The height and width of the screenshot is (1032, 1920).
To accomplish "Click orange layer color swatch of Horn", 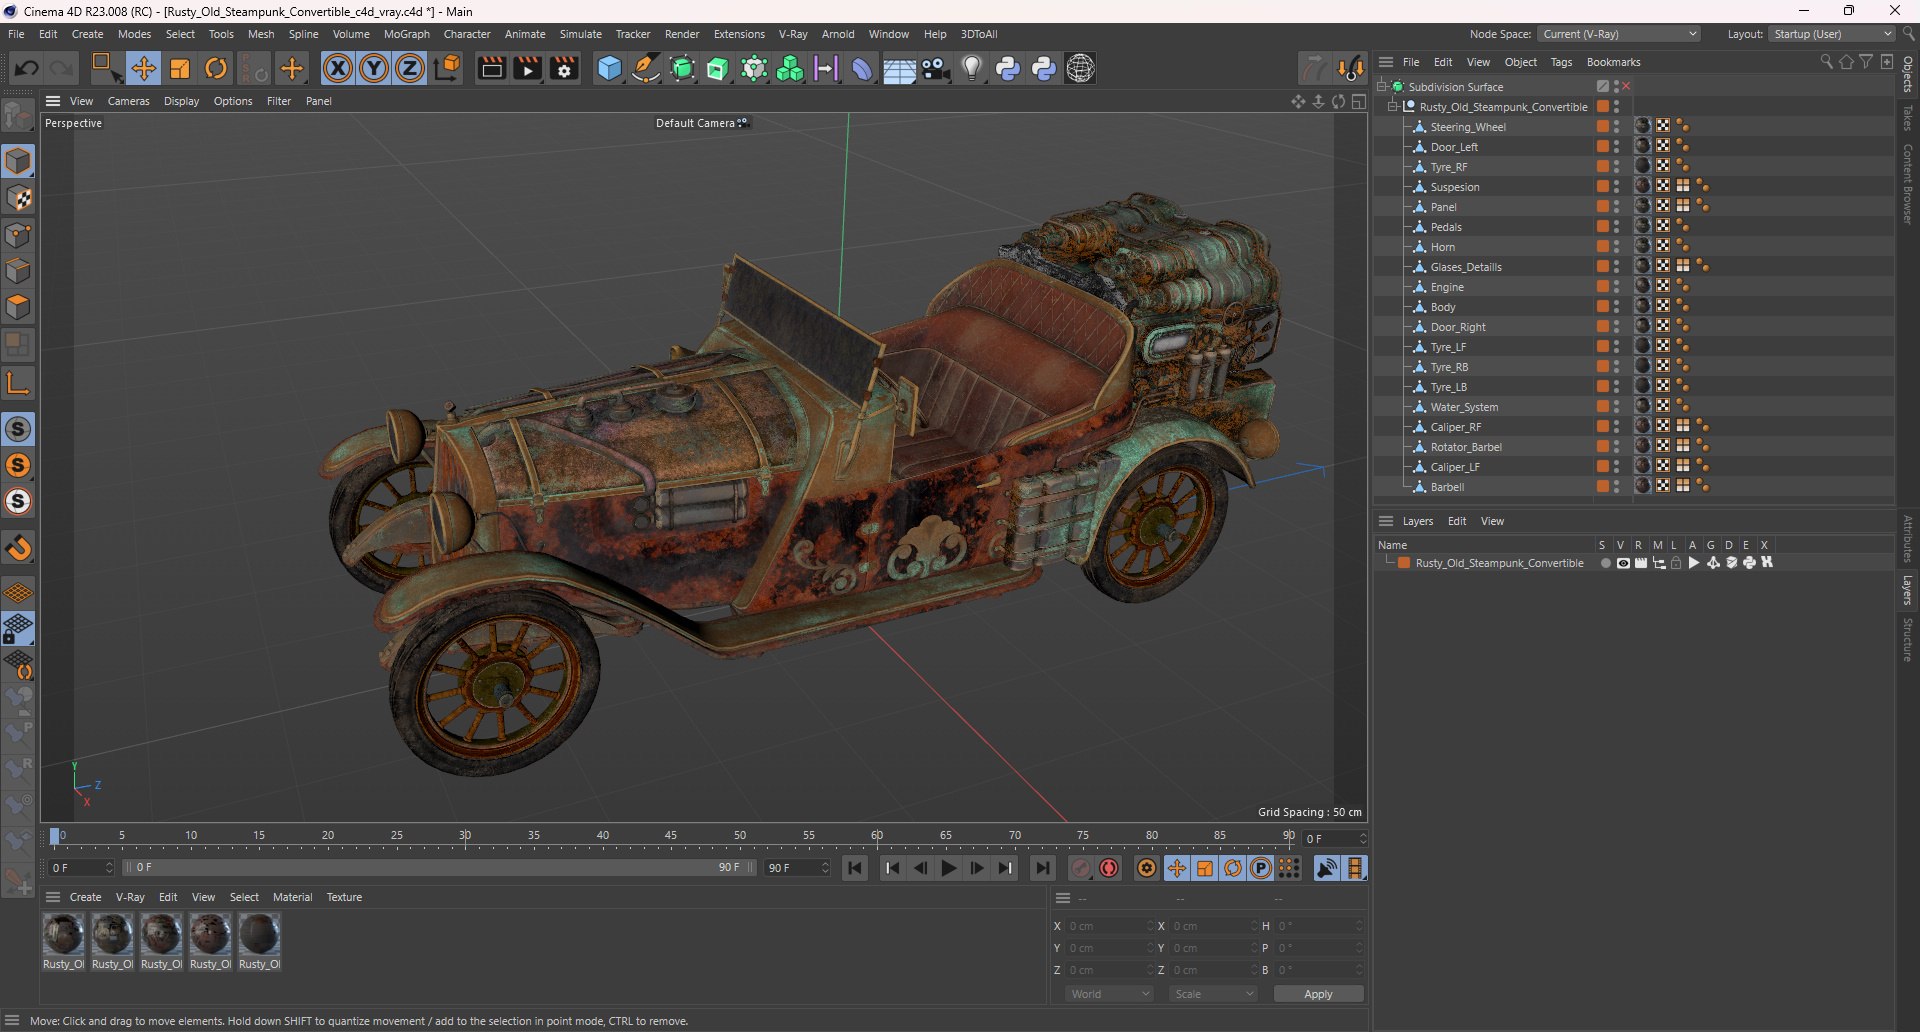I will [1603, 246].
